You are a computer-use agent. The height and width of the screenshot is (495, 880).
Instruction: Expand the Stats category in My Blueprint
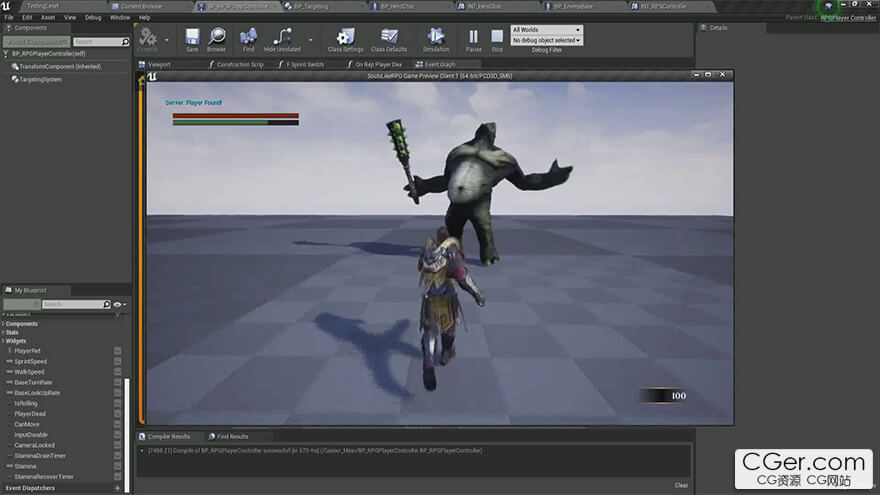tap(3, 332)
